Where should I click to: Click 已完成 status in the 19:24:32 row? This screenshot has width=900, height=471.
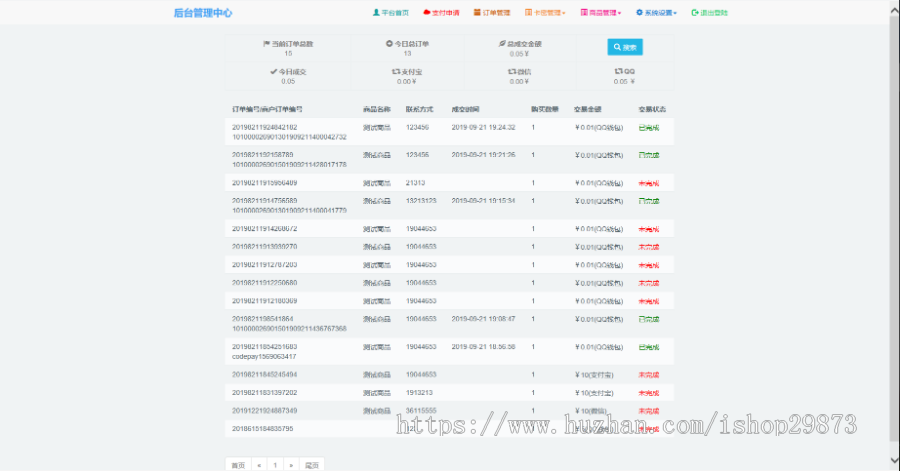click(649, 128)
